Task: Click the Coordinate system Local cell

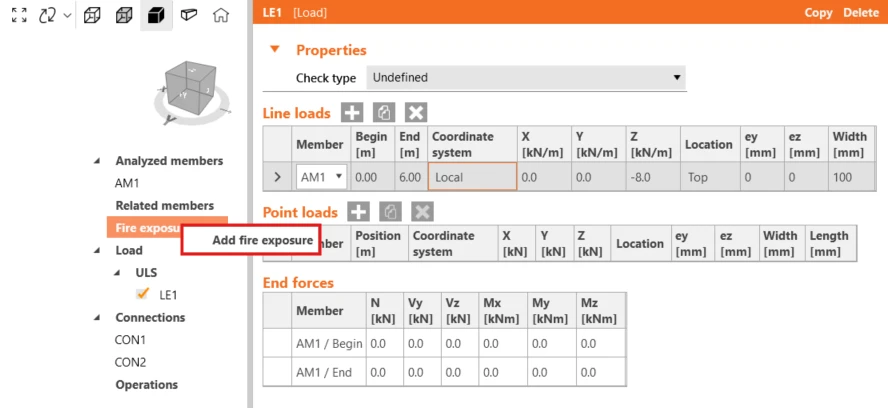Action: click(472, 177)
